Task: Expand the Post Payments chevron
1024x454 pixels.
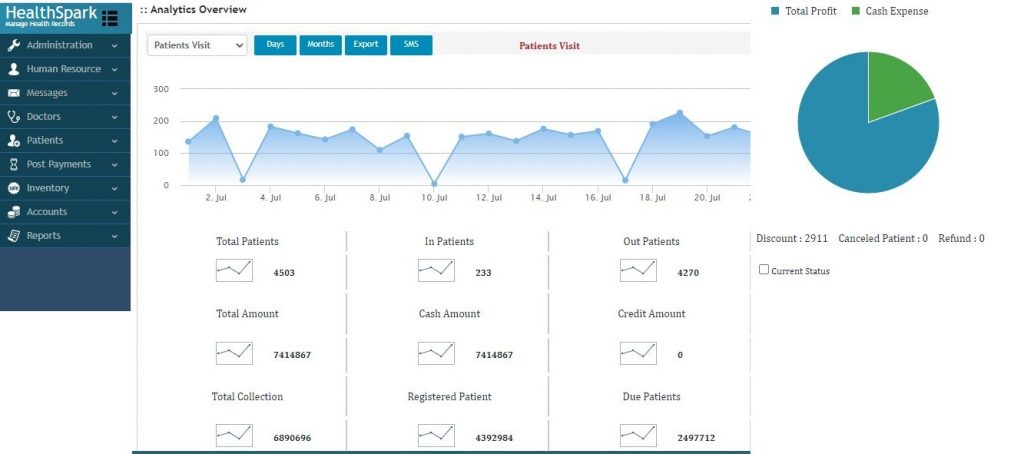Action: [x=114, y=165]
